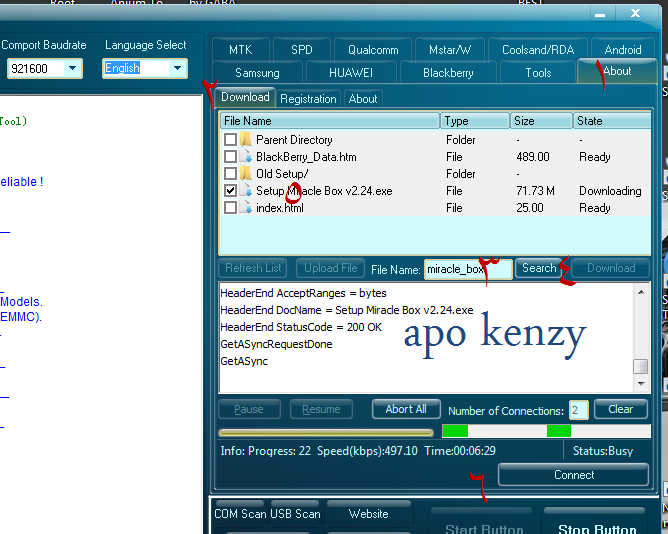668x534 pixels.
Task: Click Abort All button
Action: [x=406, y=409]
